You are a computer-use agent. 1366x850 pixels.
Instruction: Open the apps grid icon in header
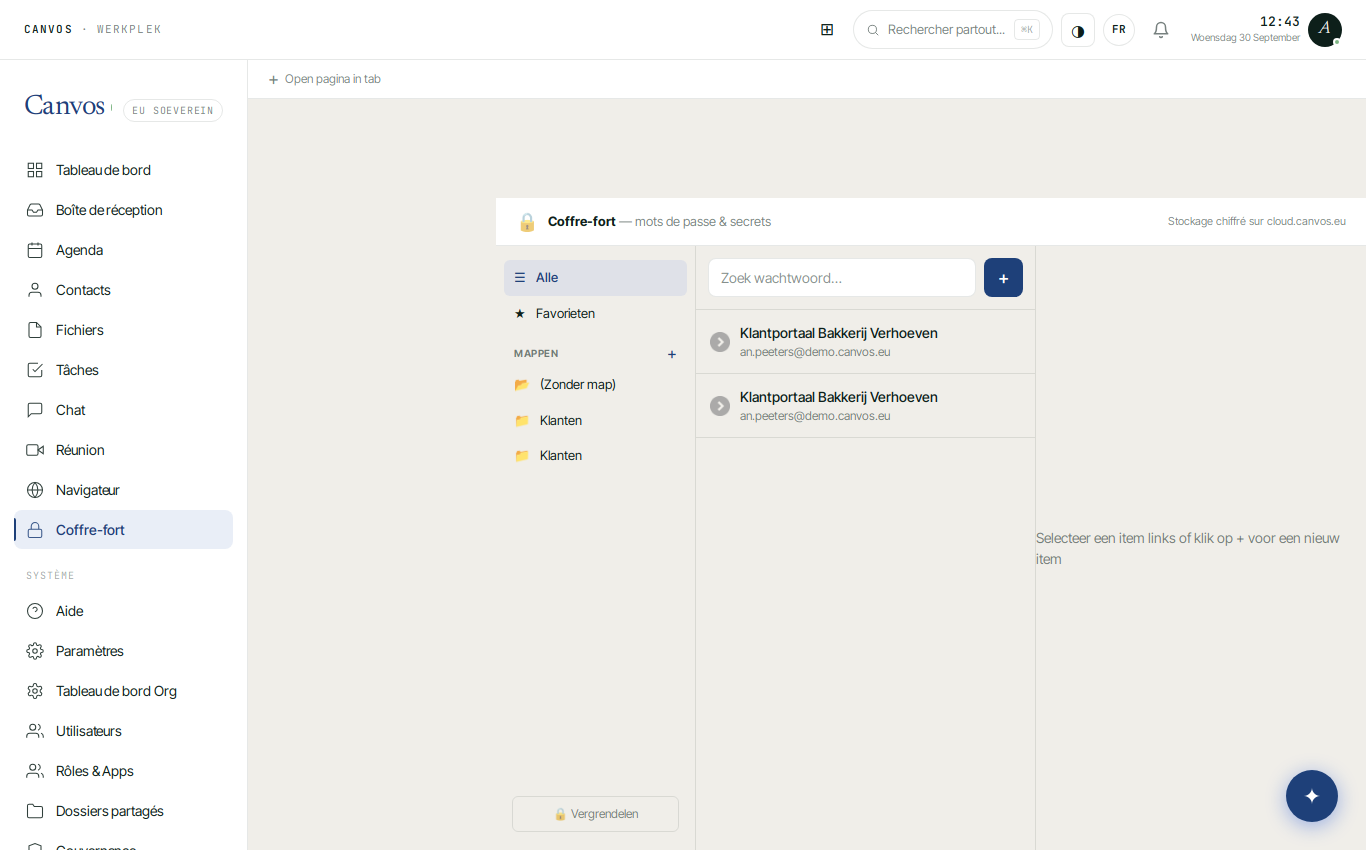827,30
